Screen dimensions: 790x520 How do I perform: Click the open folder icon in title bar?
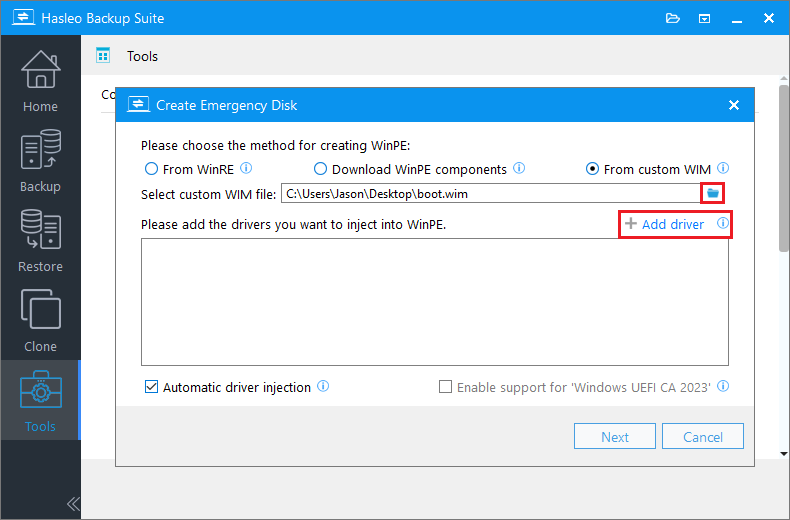pos(673,19)
